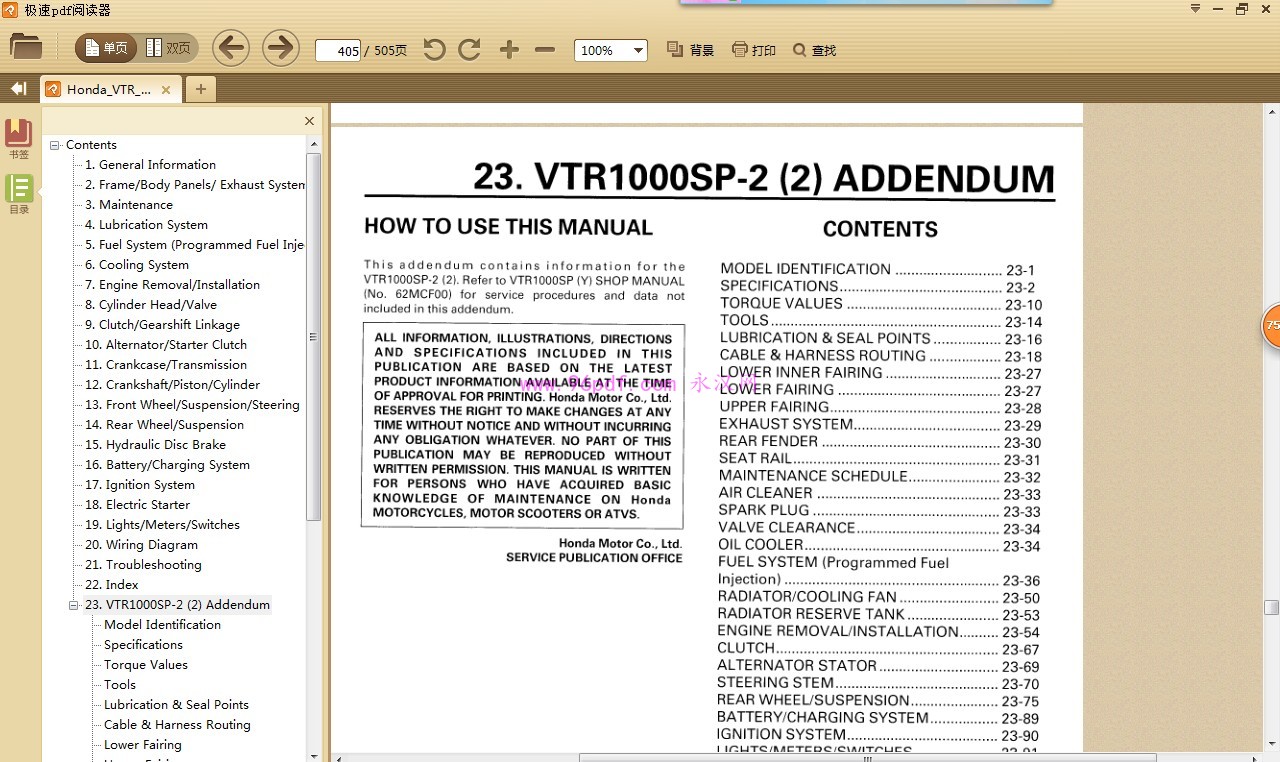Select 12. Crankshaft/Piston/Cylinder

(172, 385)
